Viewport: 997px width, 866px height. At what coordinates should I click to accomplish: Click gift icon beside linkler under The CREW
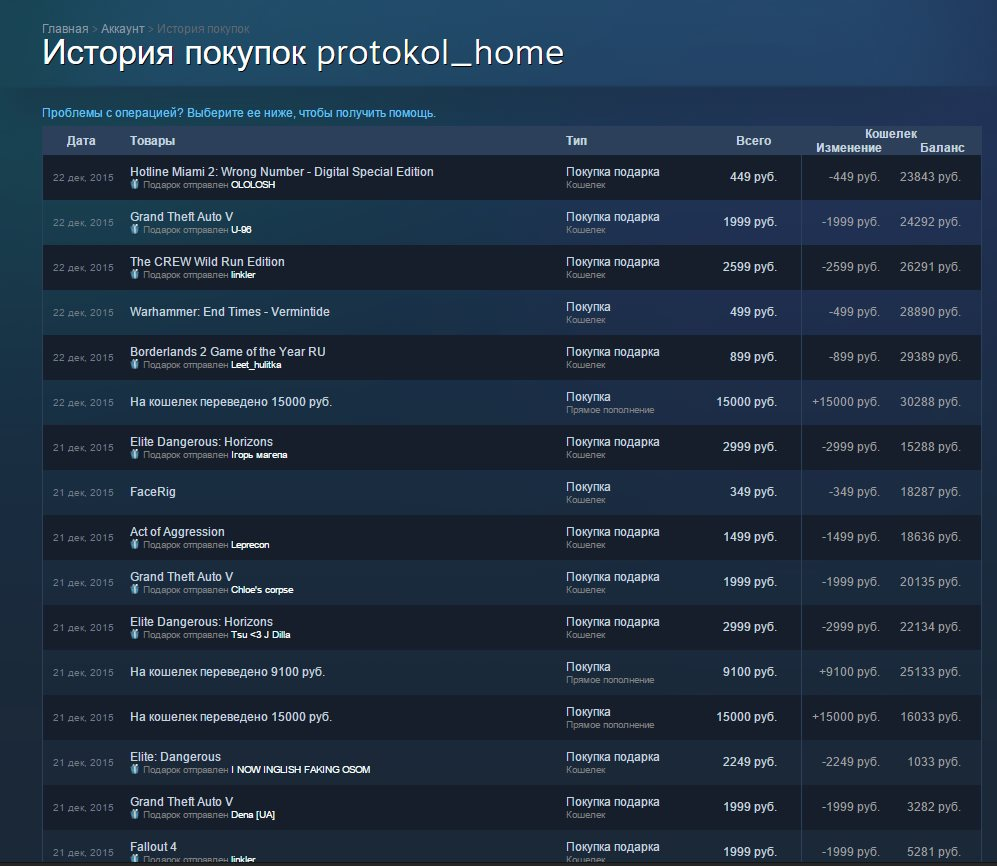[134, 275]
